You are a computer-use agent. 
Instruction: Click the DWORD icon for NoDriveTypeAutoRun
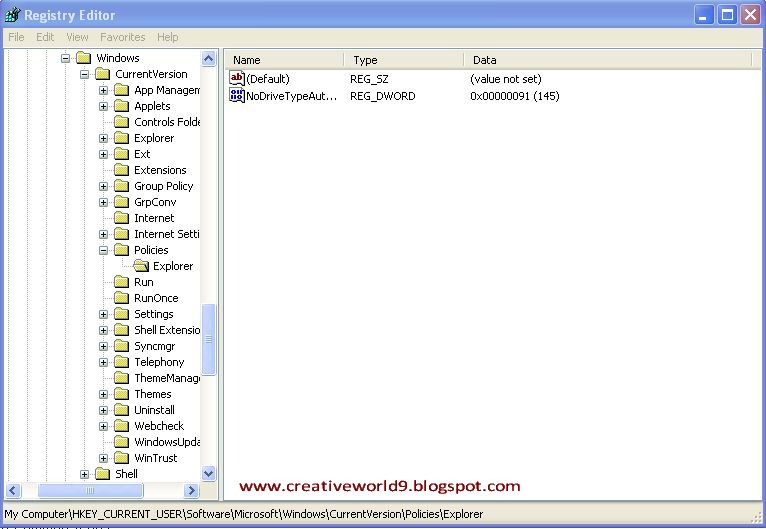pos(237,95)
